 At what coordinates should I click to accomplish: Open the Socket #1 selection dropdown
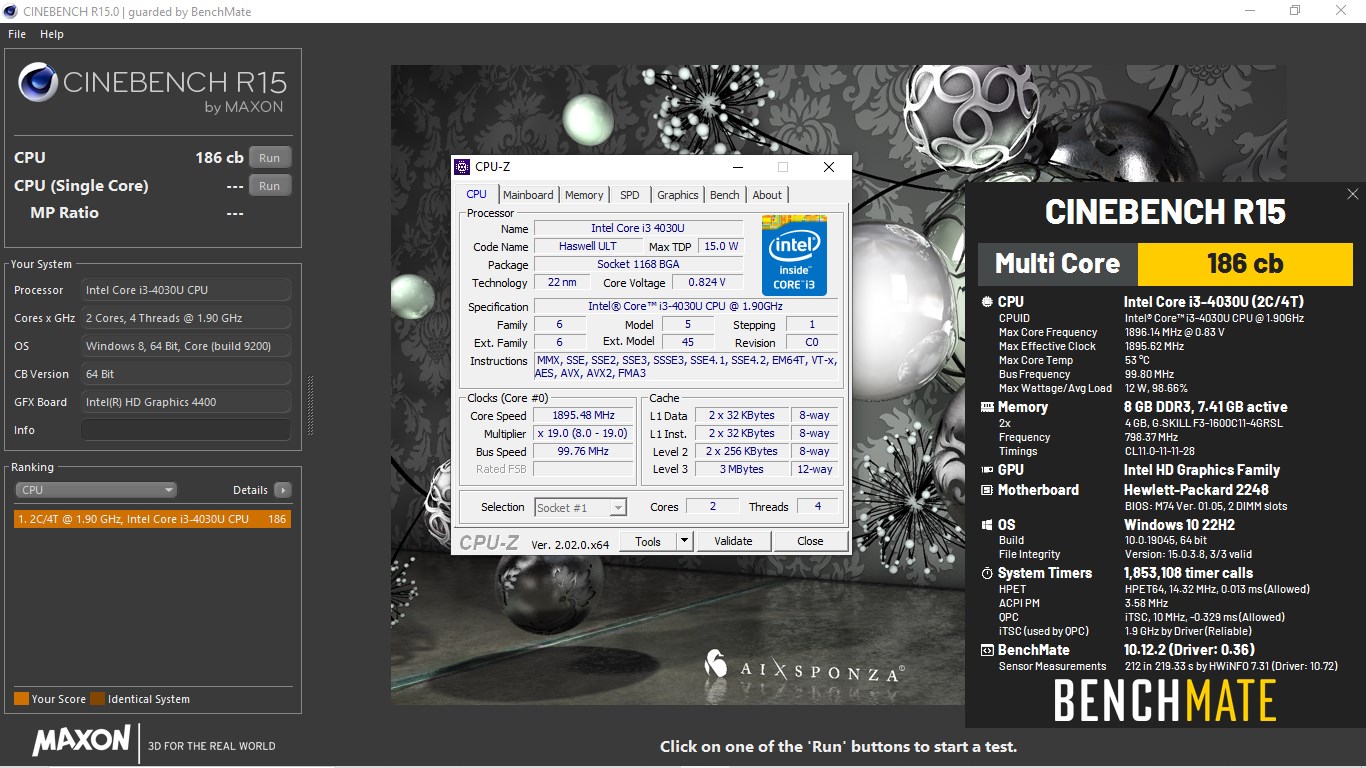pos(580,507)
